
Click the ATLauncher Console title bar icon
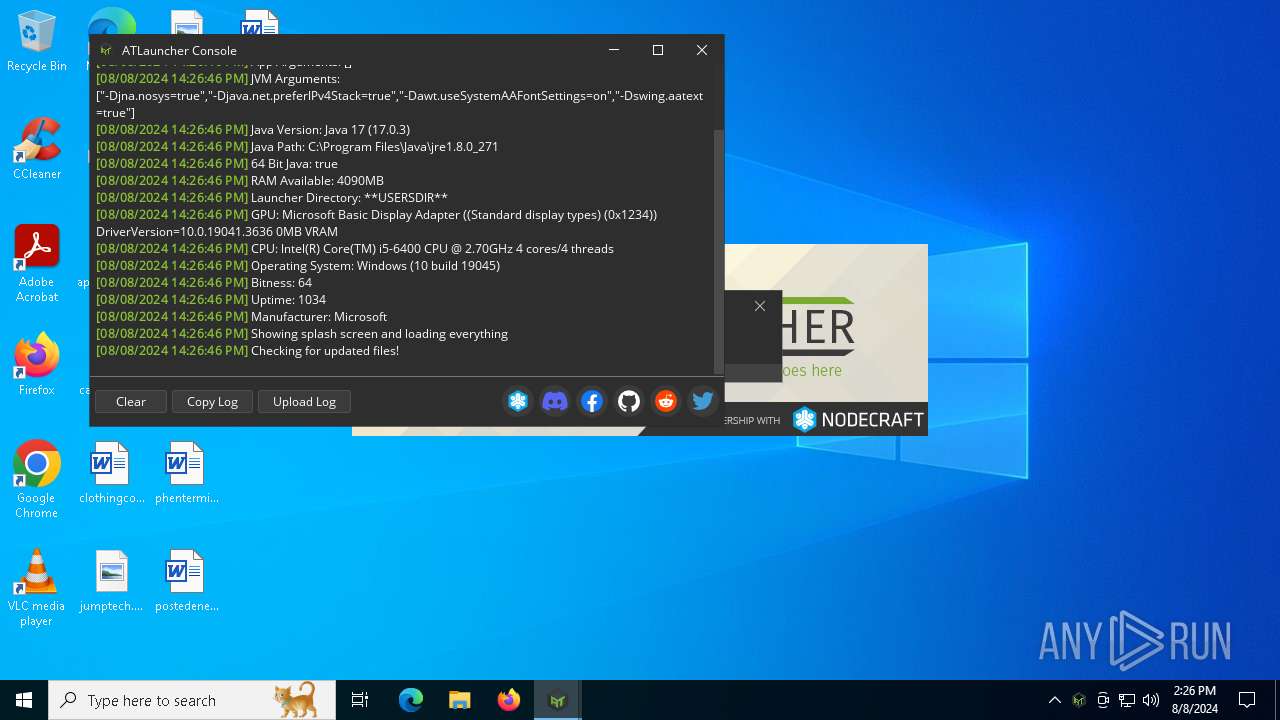106,50
